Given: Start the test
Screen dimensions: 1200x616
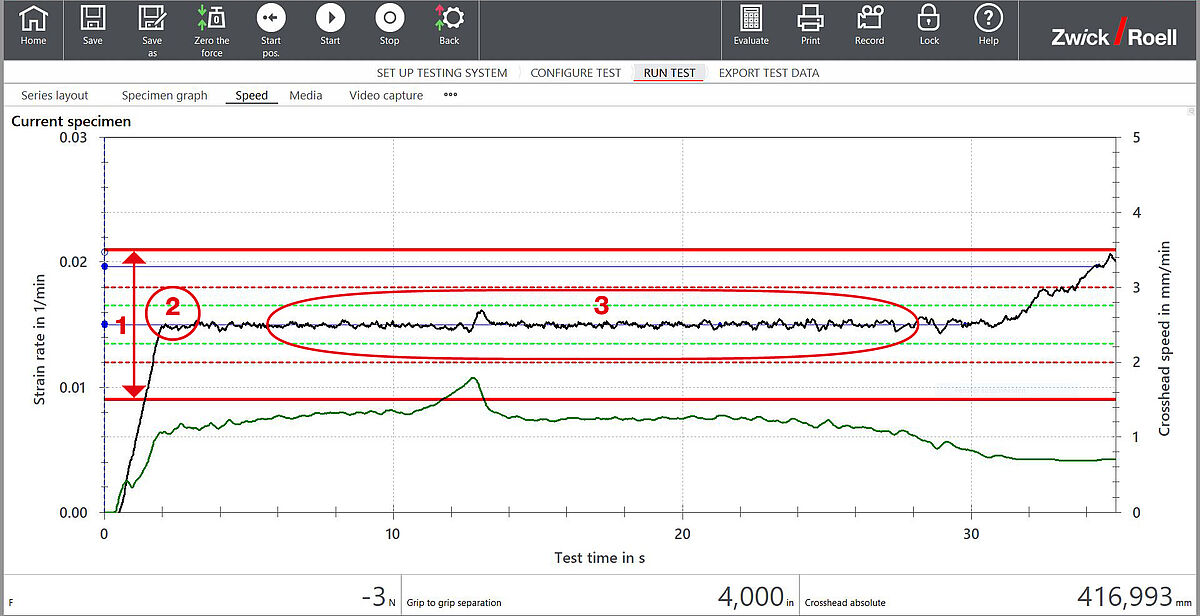Looking at the screenshot, I should click(x=330, y=26).
